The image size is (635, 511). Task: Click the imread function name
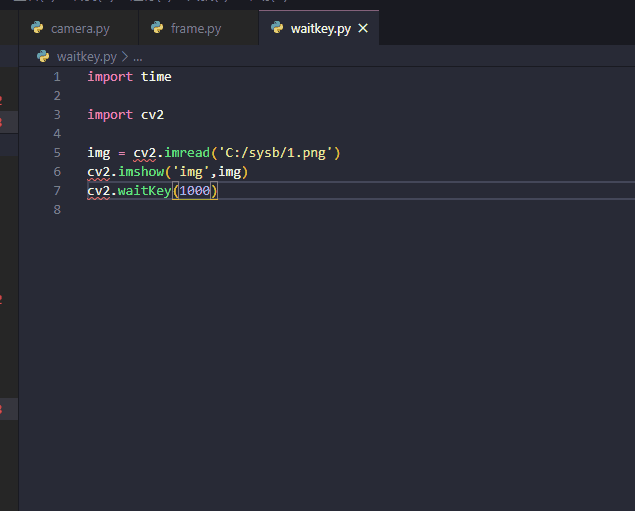pyautogui.click(x=187, y=153)
